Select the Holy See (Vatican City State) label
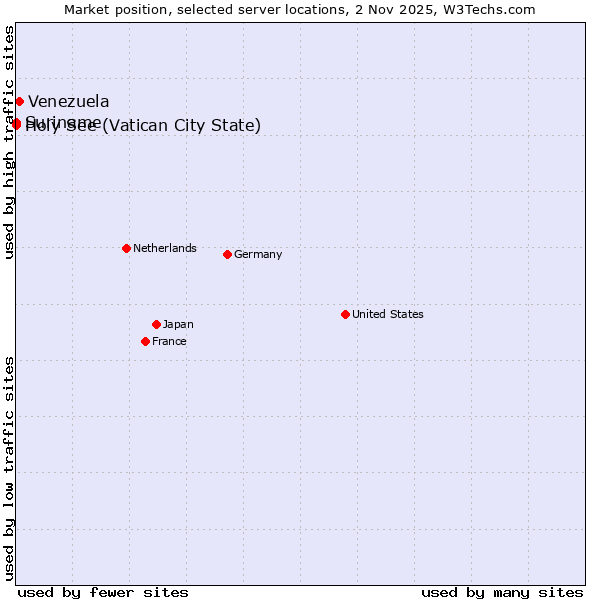This screenshot has height=600, width=600. point(160,126)
